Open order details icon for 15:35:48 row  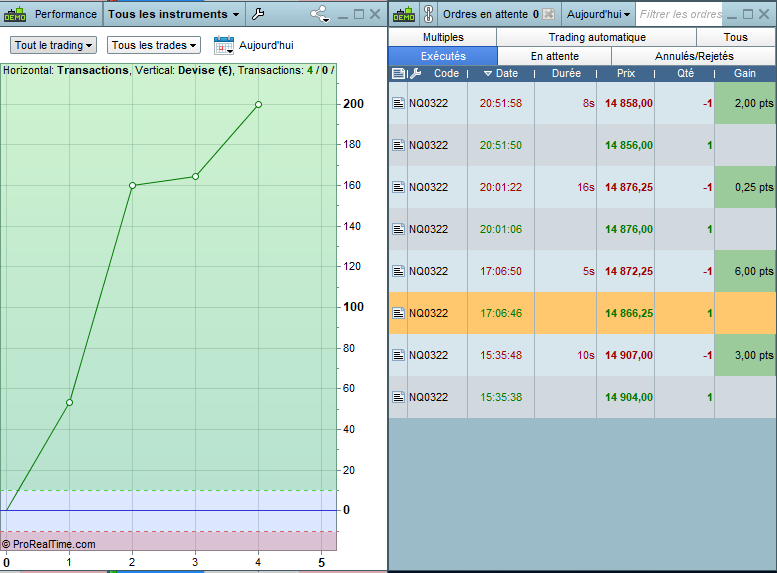tap(398, 355)
